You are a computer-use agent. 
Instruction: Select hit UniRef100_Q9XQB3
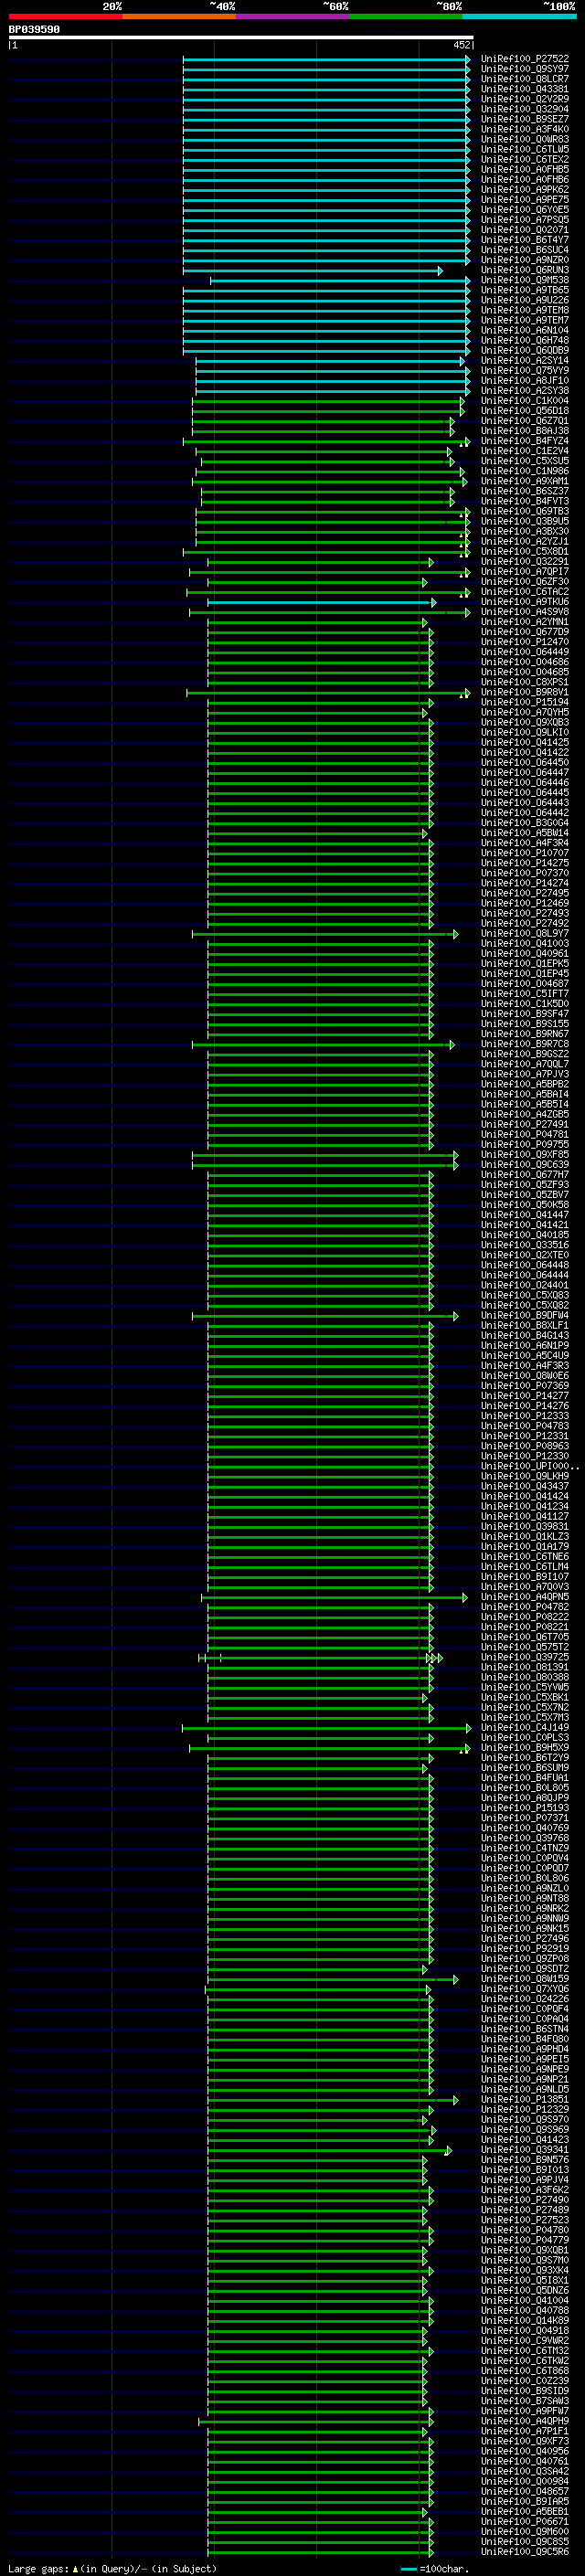524,723
